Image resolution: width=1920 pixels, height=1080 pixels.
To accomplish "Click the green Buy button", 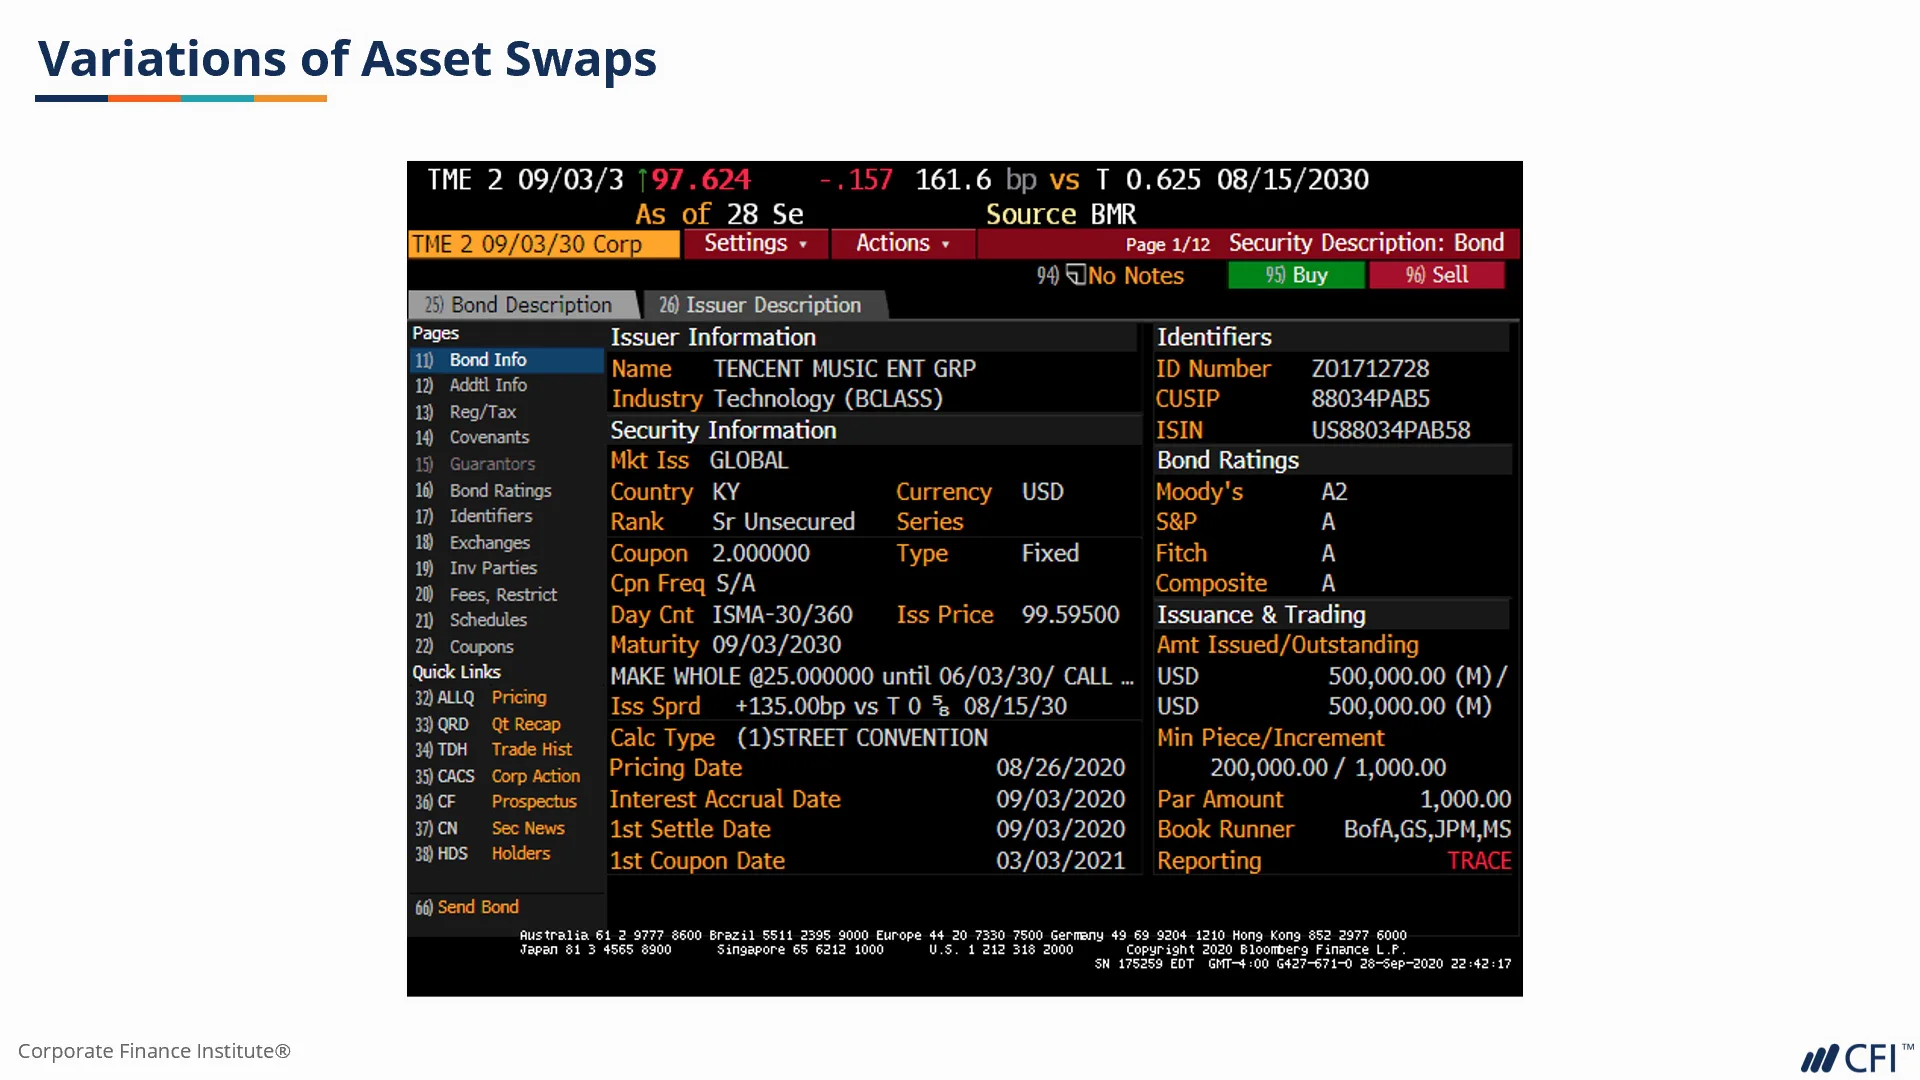I will click(x=1296, y=275).
